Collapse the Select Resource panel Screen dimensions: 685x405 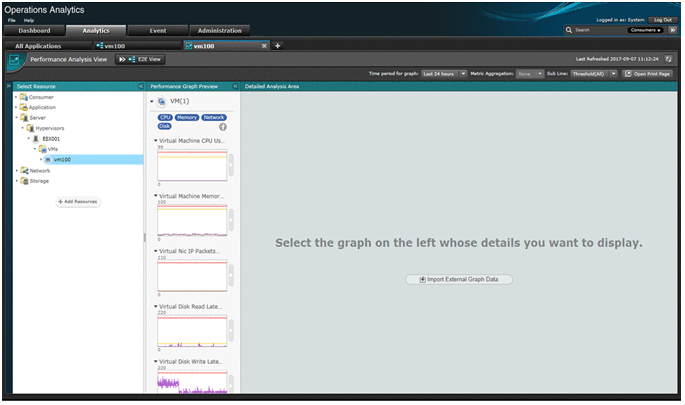[141, 87]
